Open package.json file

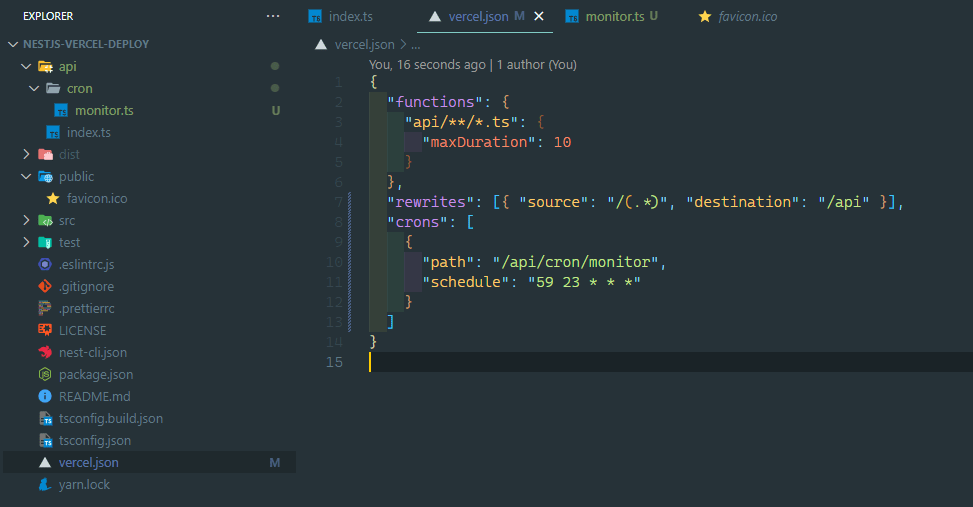(x=96, y=374)
